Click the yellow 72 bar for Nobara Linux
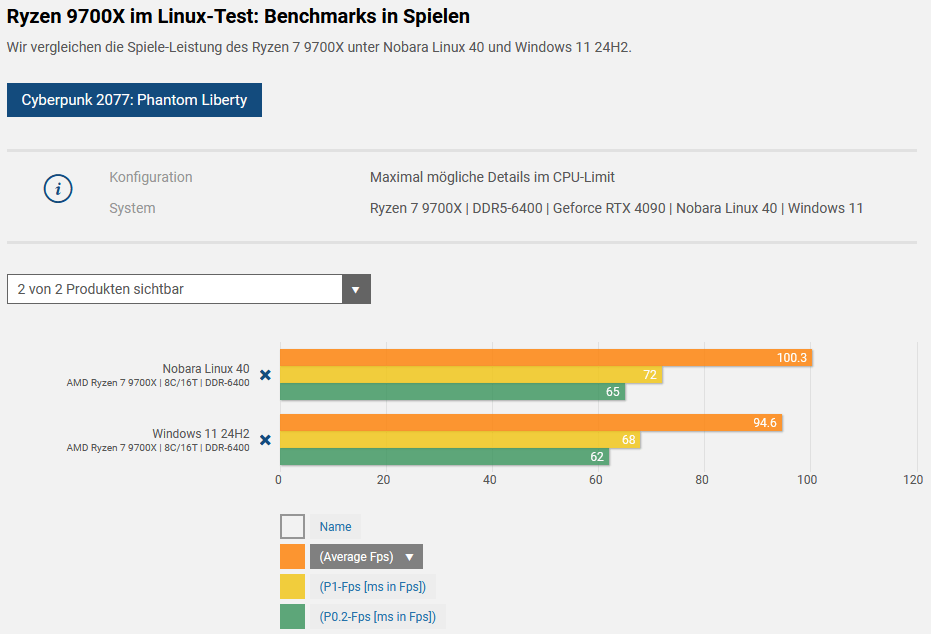931x634 pixels. (x=471, y=375)
